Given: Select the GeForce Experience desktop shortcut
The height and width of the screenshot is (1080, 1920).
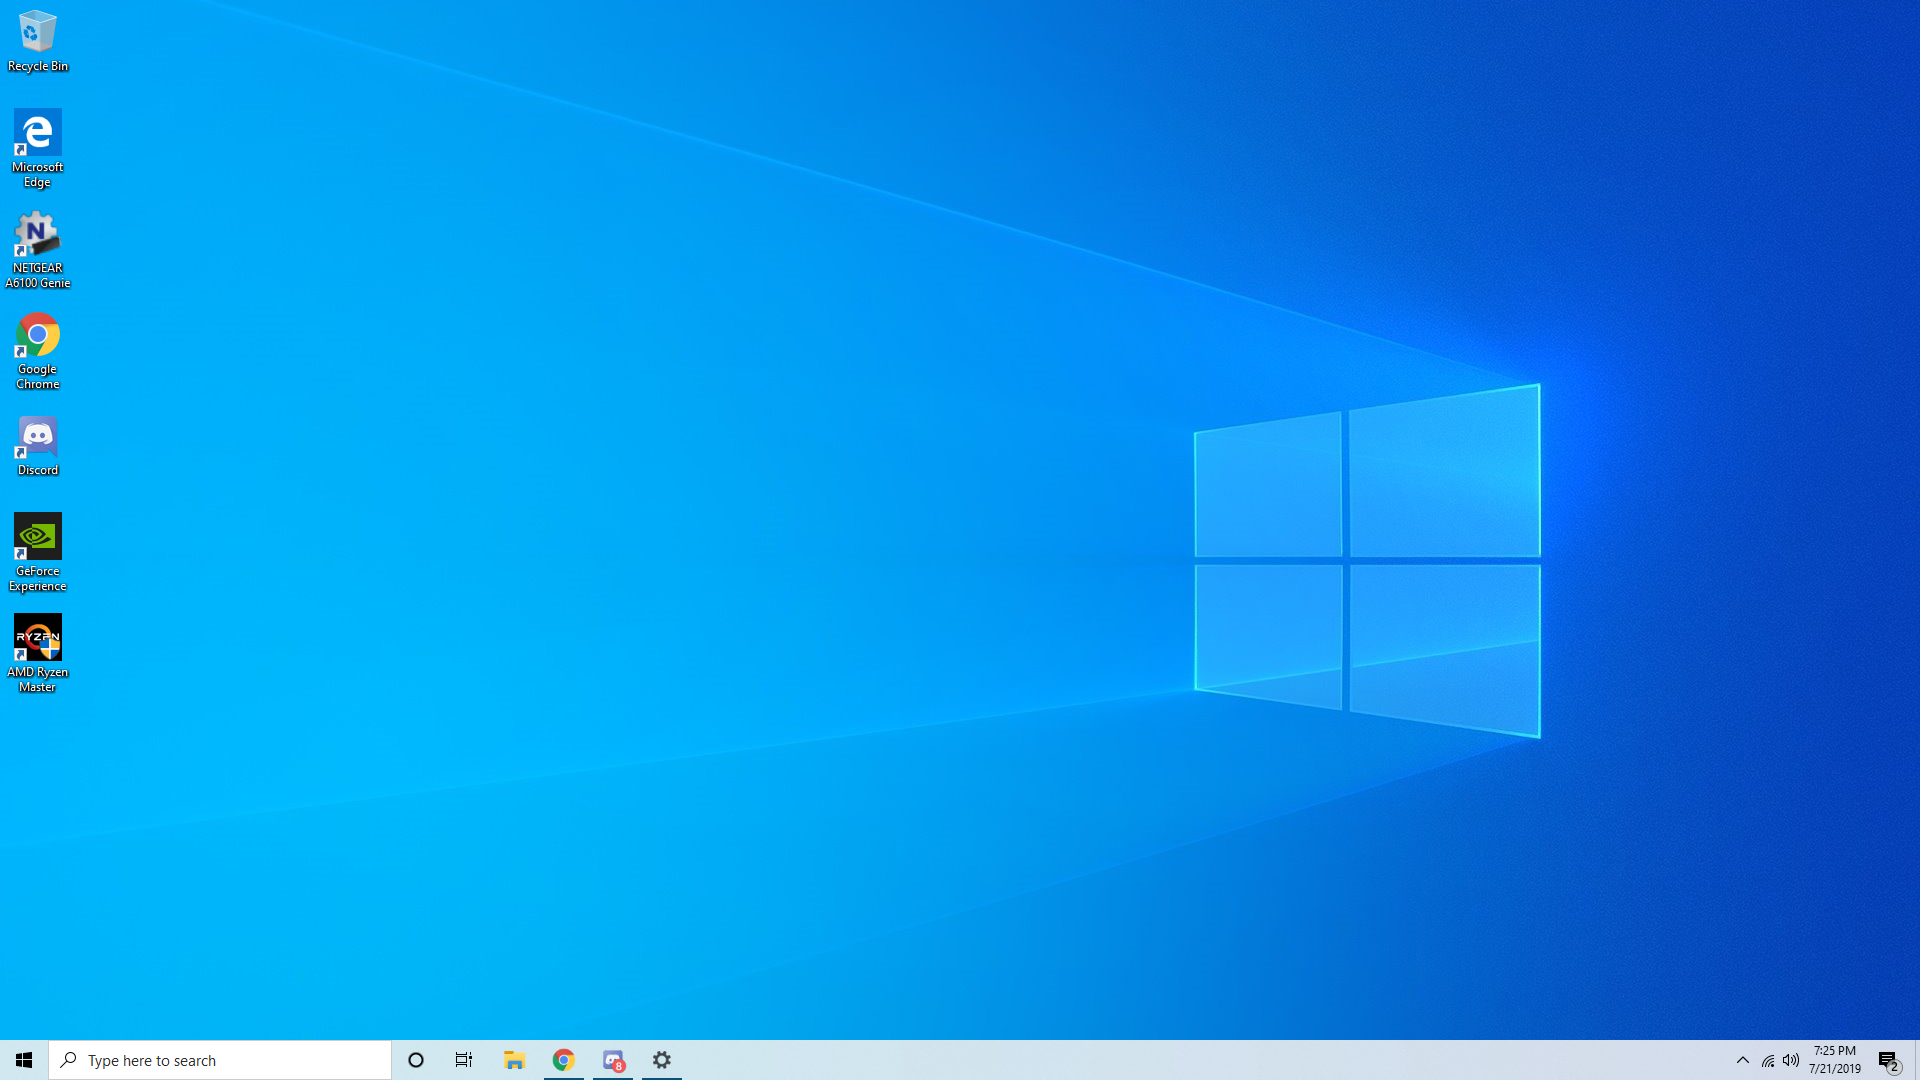Looking at the screenshot, I should (37, 552).
